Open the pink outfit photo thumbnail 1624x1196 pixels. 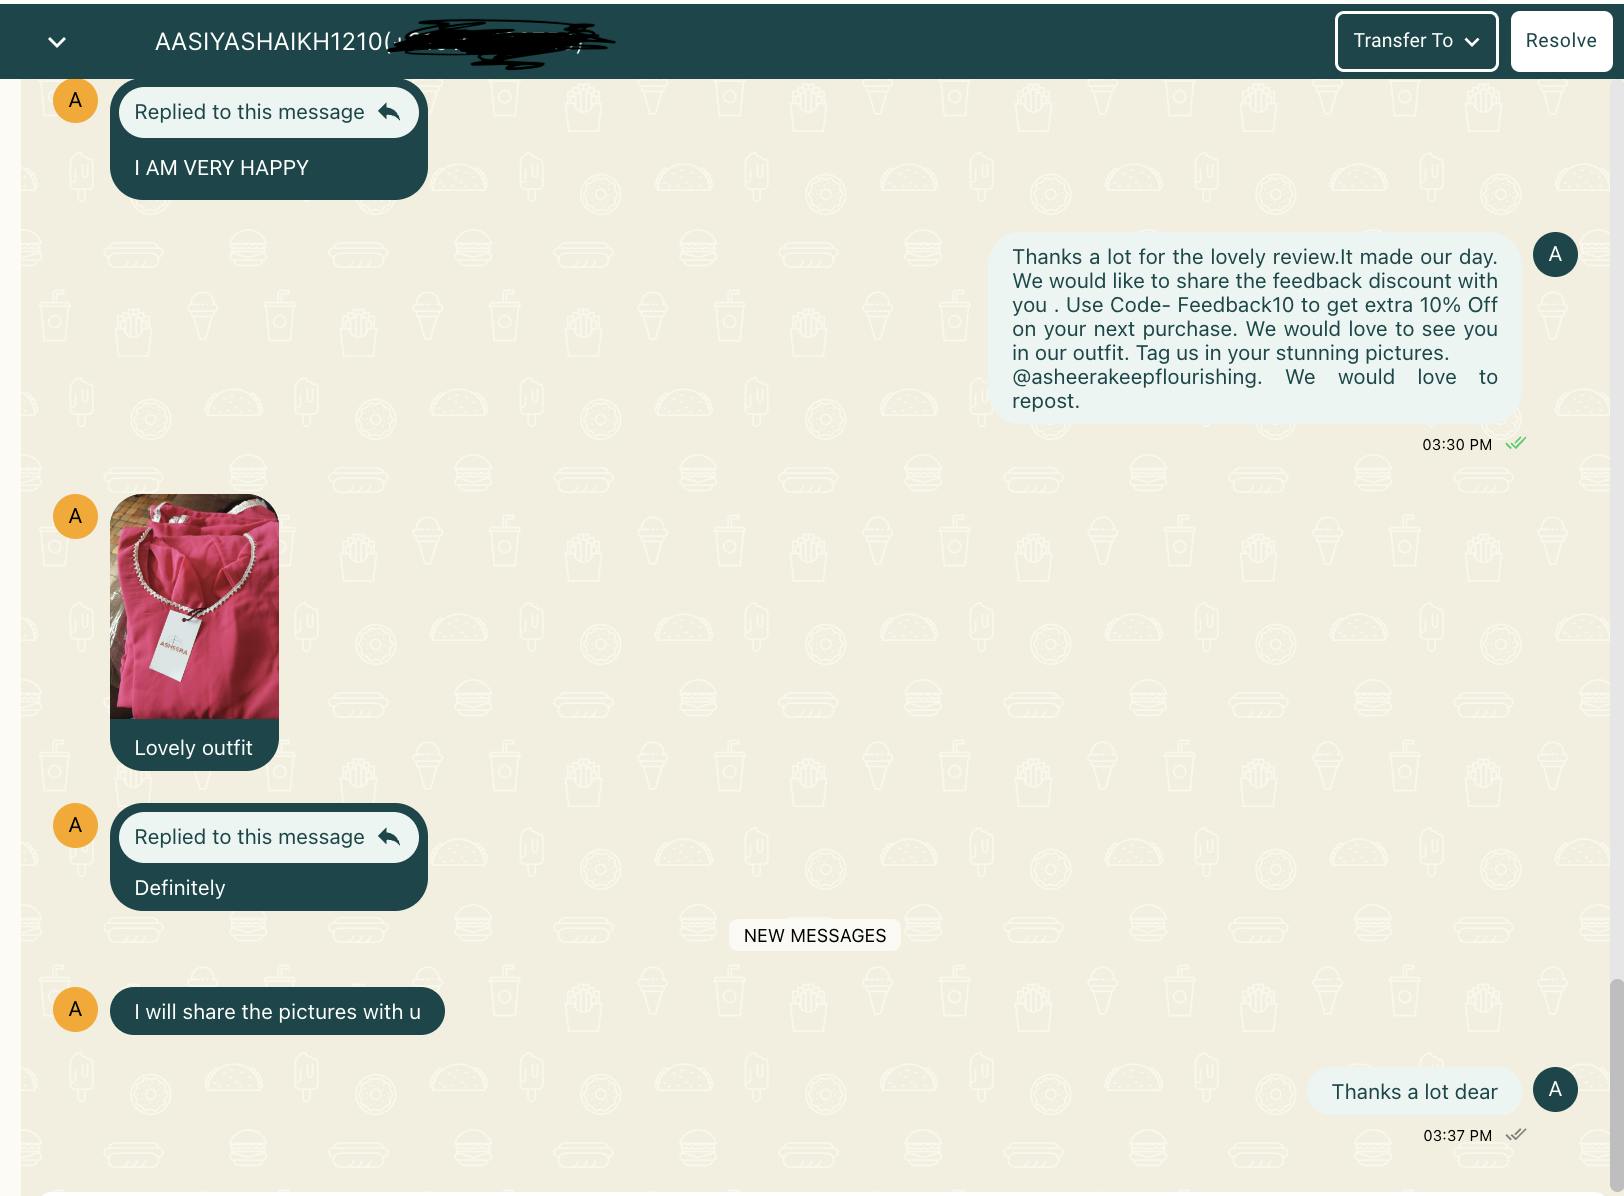click(194, 607)
